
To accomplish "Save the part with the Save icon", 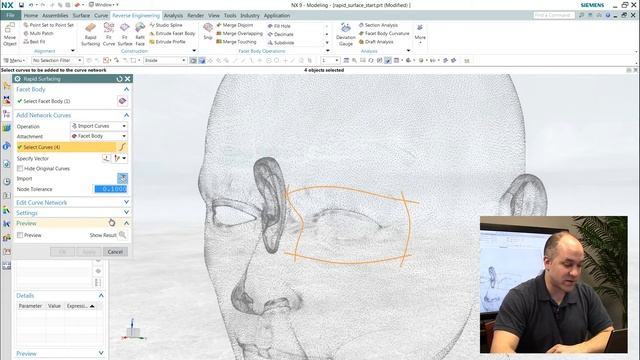I will point(21,5).
